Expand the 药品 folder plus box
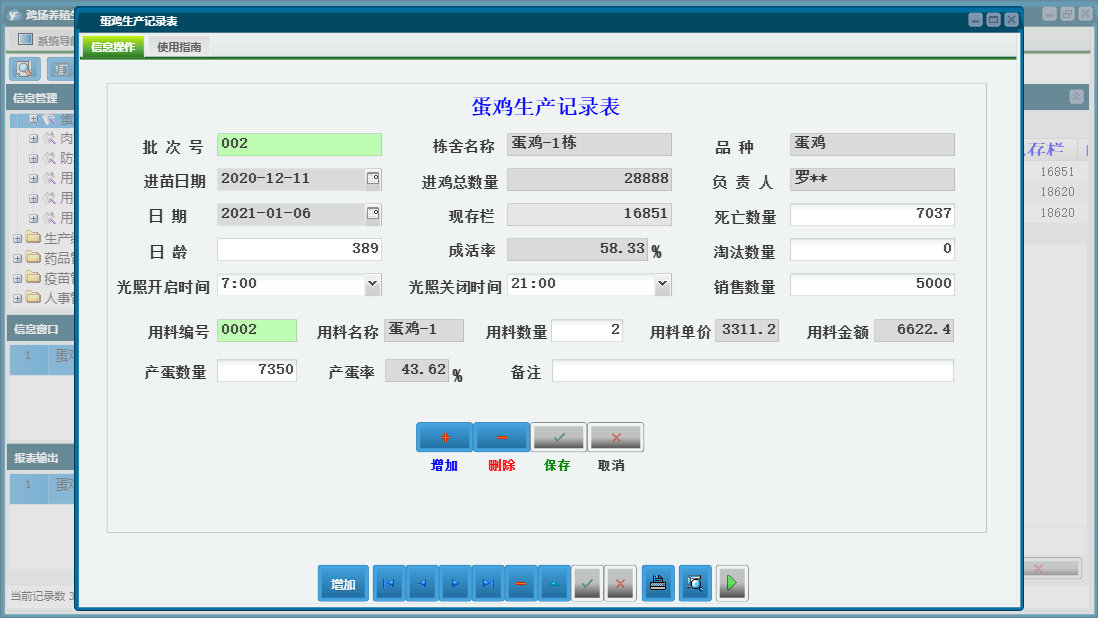 (x=18, y=258)
